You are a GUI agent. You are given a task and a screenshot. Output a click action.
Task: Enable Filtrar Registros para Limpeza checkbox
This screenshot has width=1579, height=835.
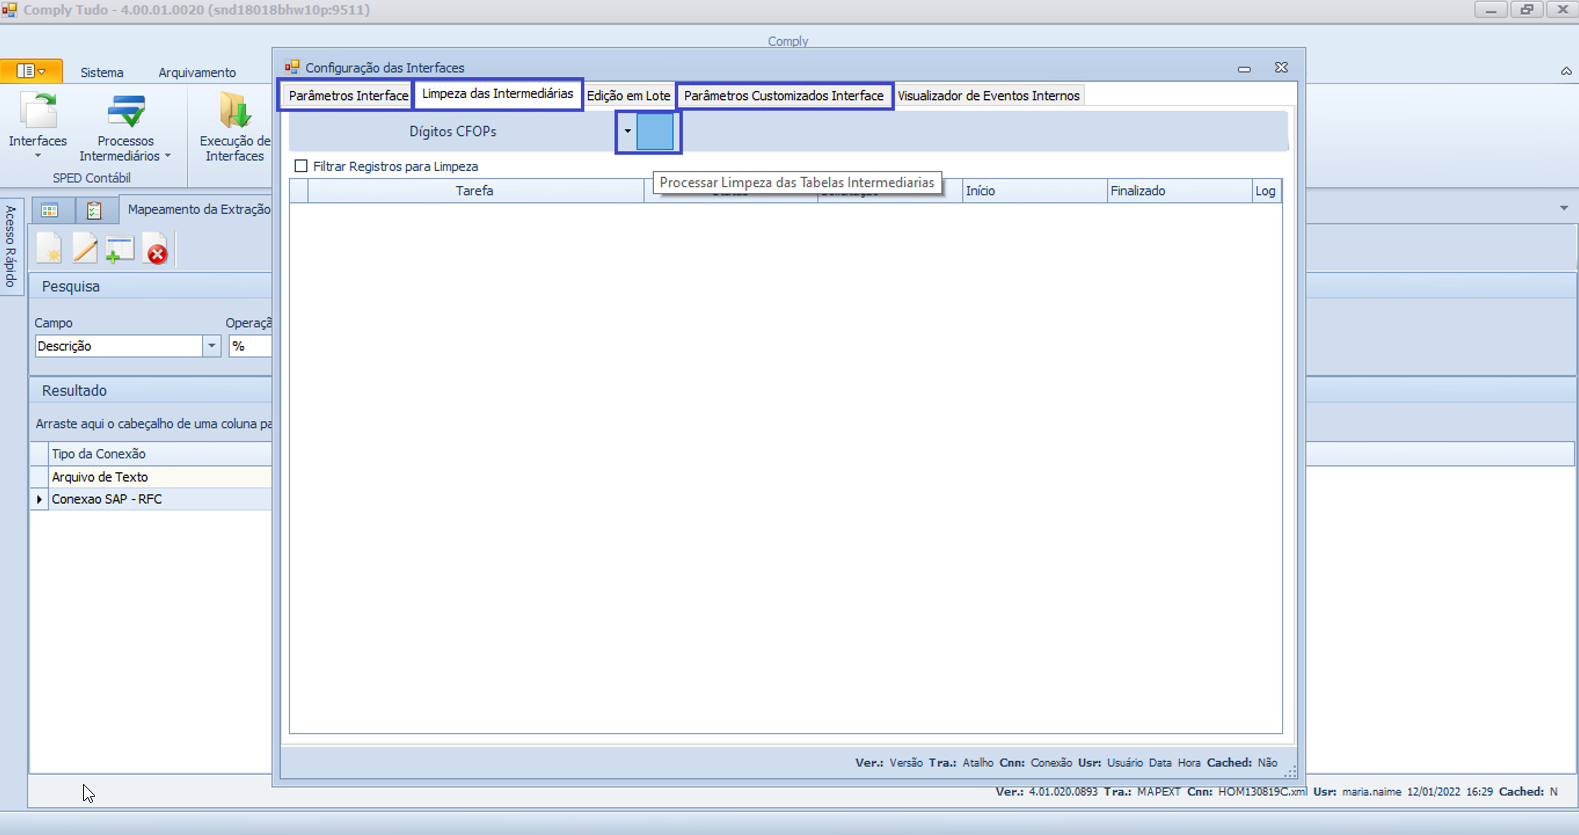click(301, 166)
